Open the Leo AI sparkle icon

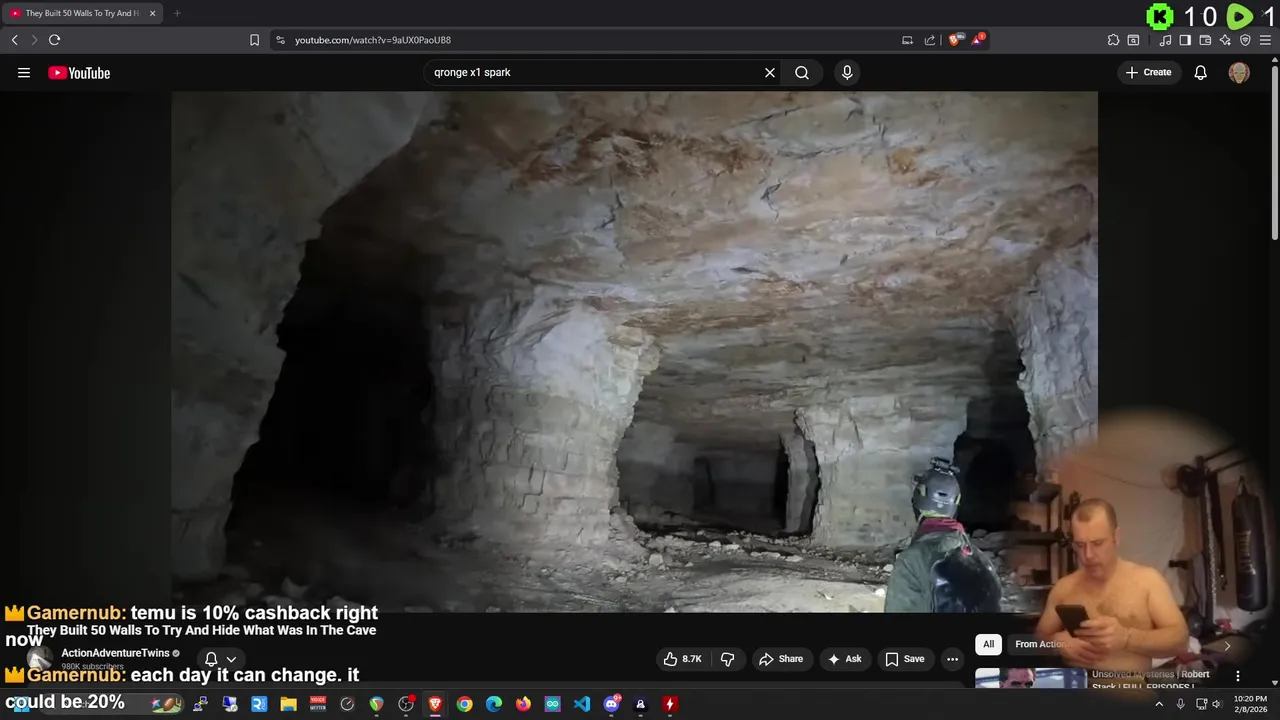pos(1225,40)
